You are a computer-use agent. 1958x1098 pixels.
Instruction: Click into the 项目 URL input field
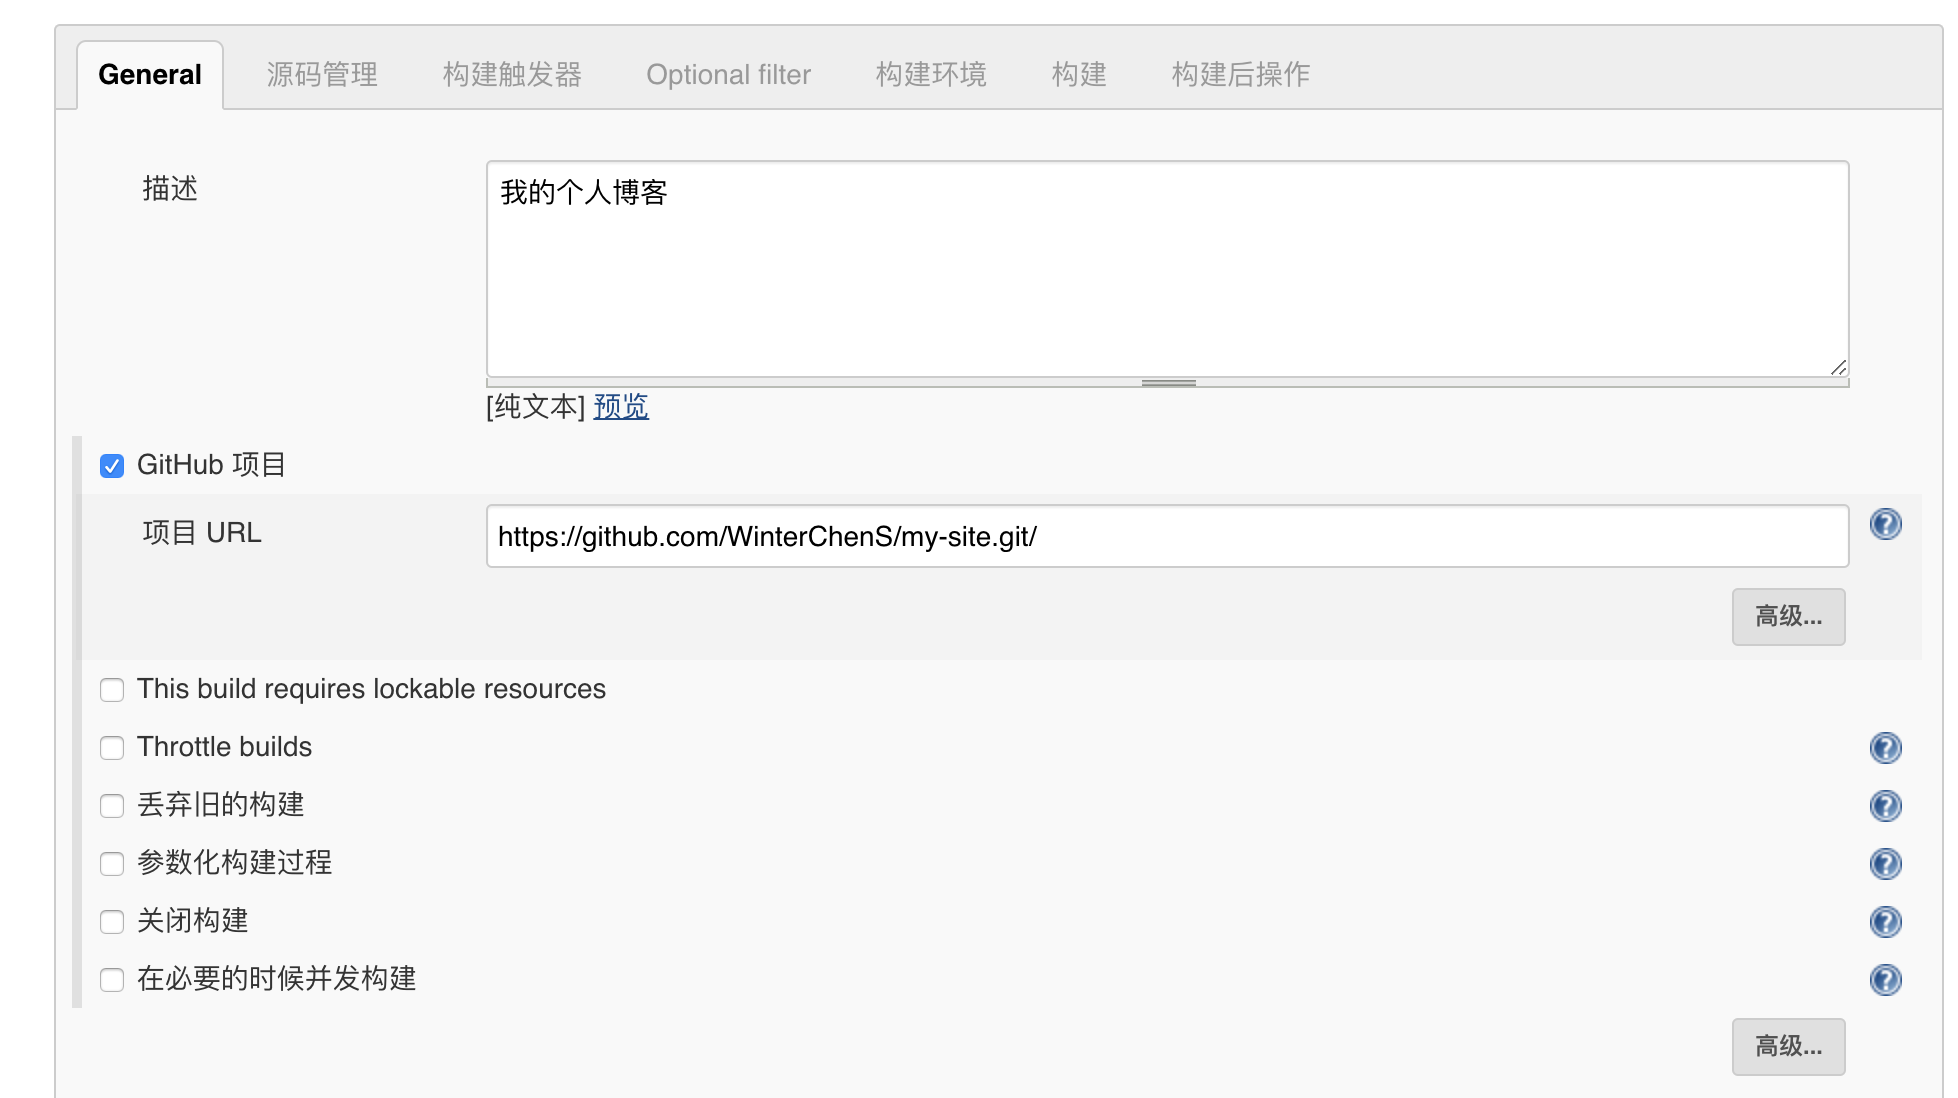(1166, 537)
